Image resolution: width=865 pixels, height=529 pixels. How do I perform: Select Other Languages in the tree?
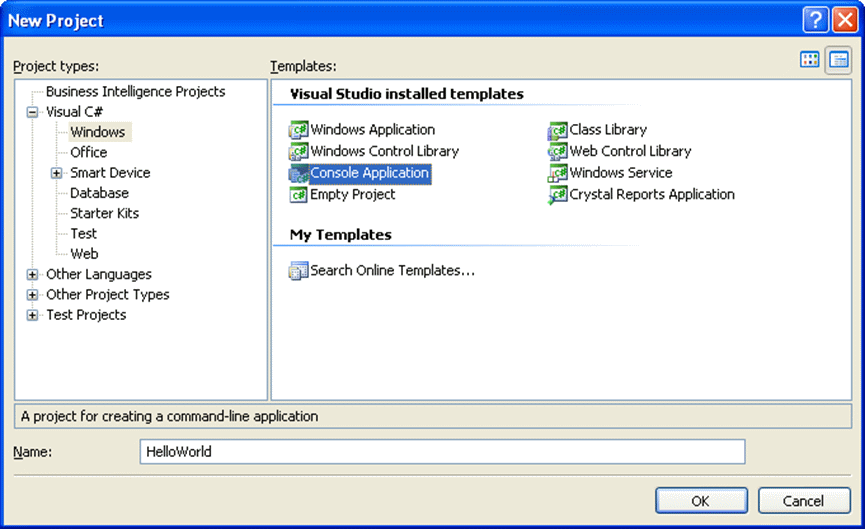tap(99, 275)
